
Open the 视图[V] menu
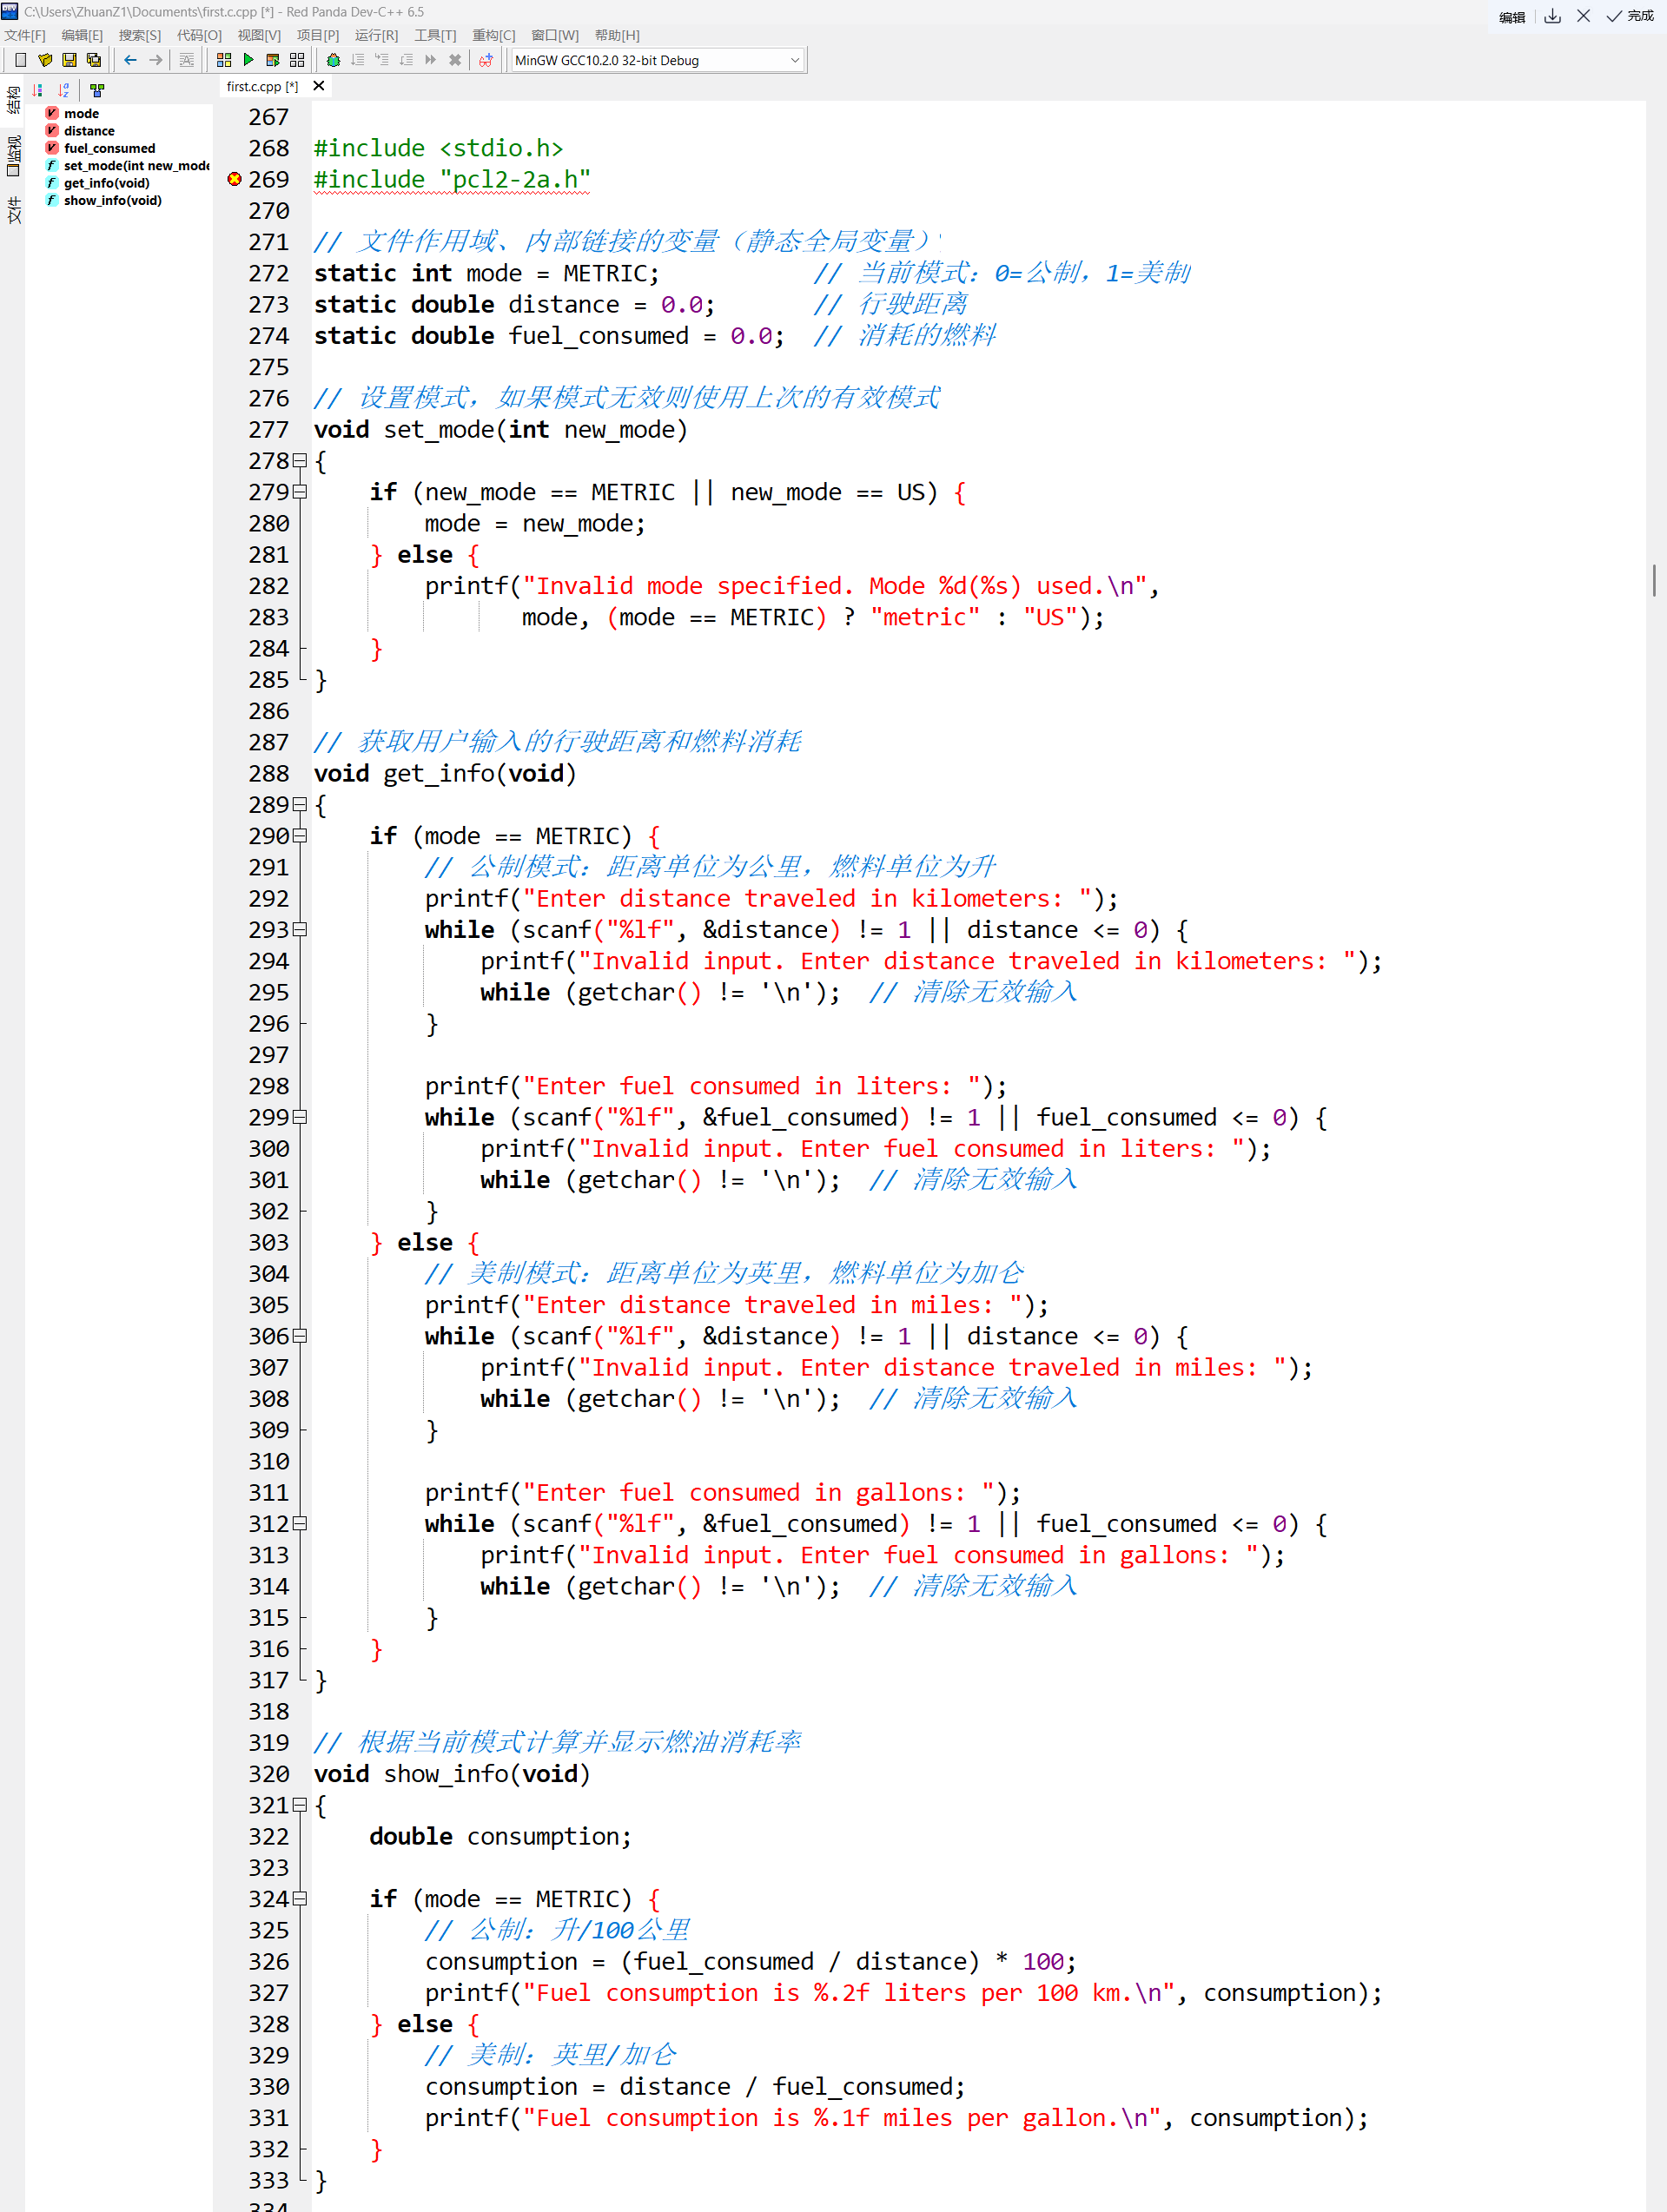[259, 35]
